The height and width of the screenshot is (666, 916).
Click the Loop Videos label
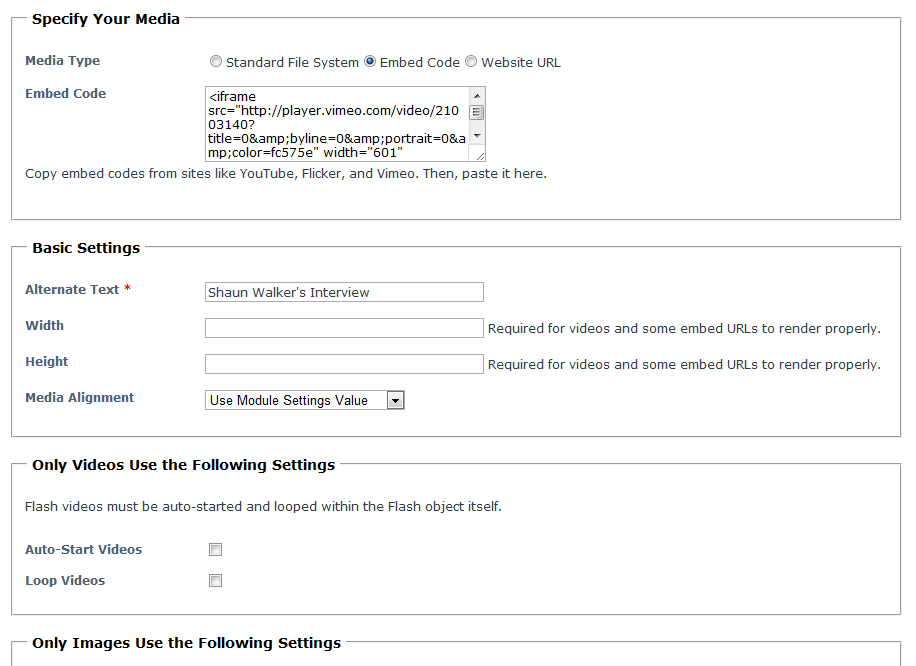65,580
